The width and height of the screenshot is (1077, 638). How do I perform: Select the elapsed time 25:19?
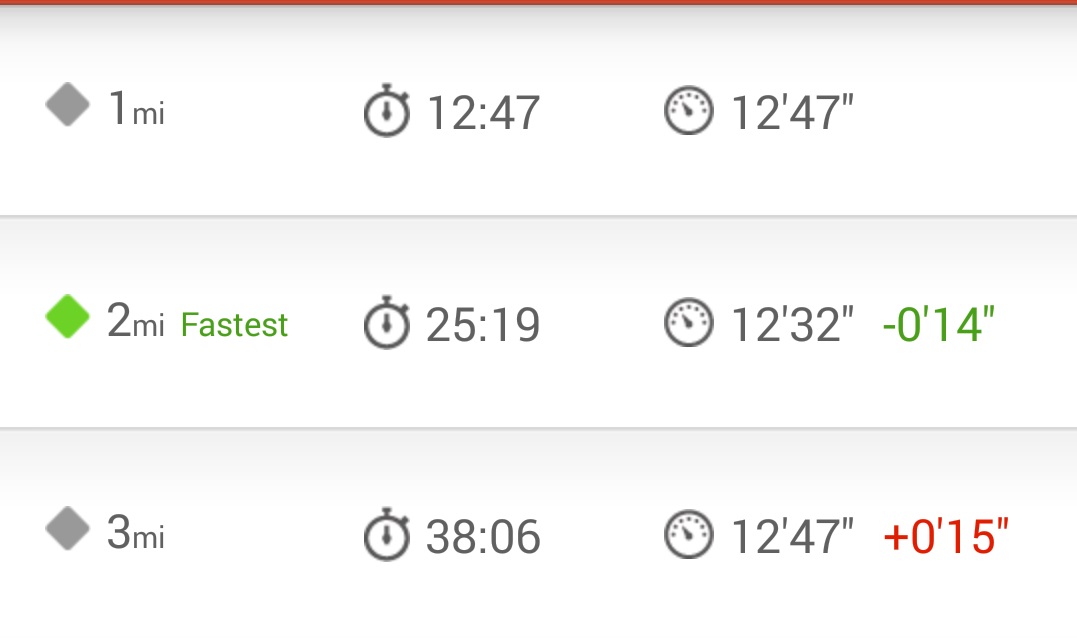click(x=483, y=325)
